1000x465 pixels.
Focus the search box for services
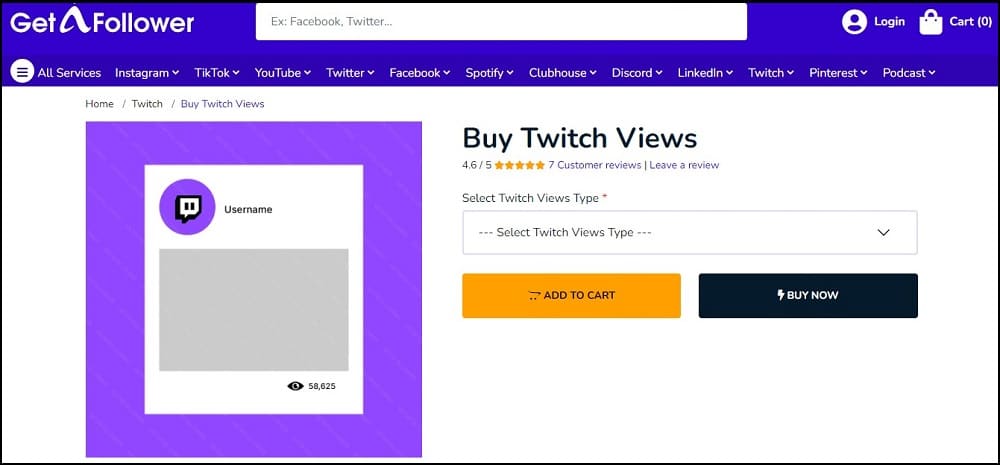(x=501, y=22)
